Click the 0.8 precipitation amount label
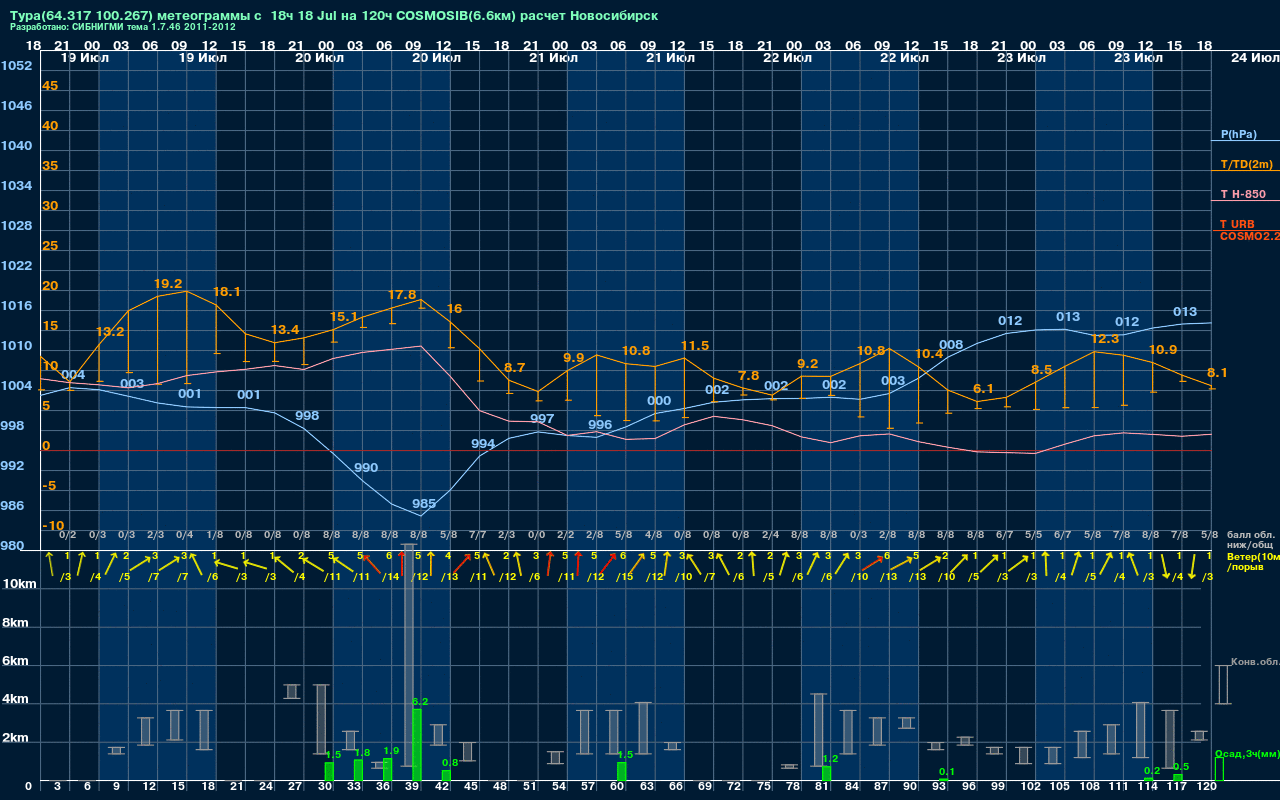This screenshot has width=1280, height=800. [x=450, y=763]
